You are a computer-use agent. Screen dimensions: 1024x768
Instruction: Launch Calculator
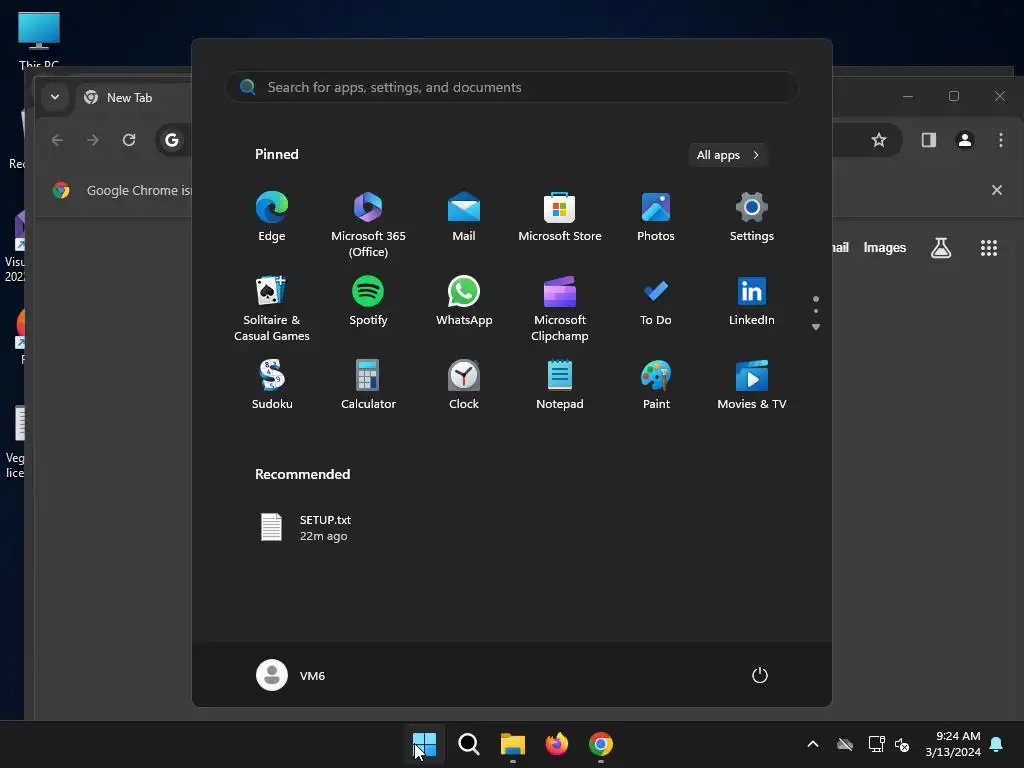(368, 385)
